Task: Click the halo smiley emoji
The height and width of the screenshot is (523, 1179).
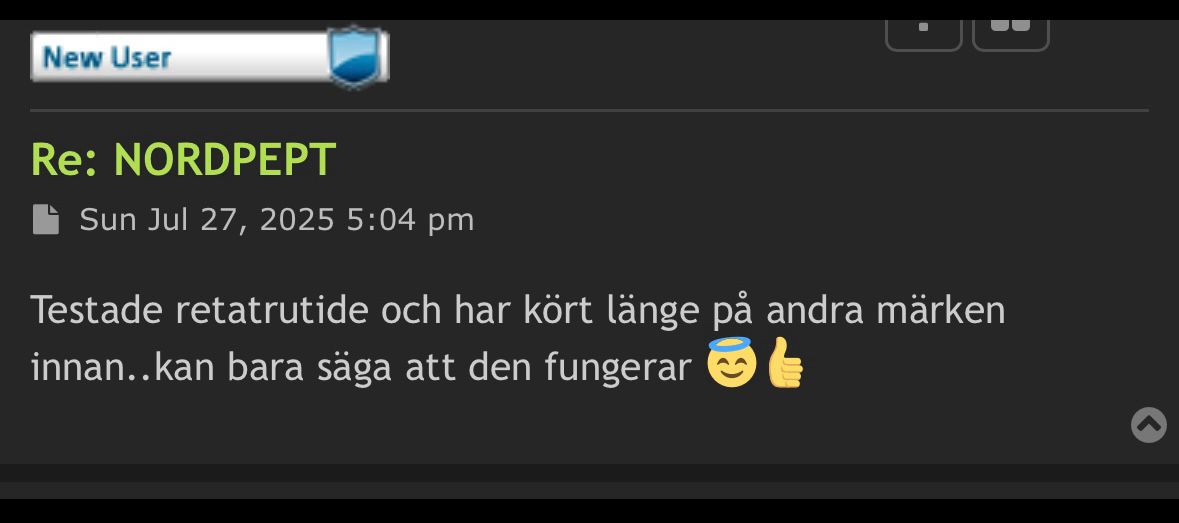Action: (732, 362)
